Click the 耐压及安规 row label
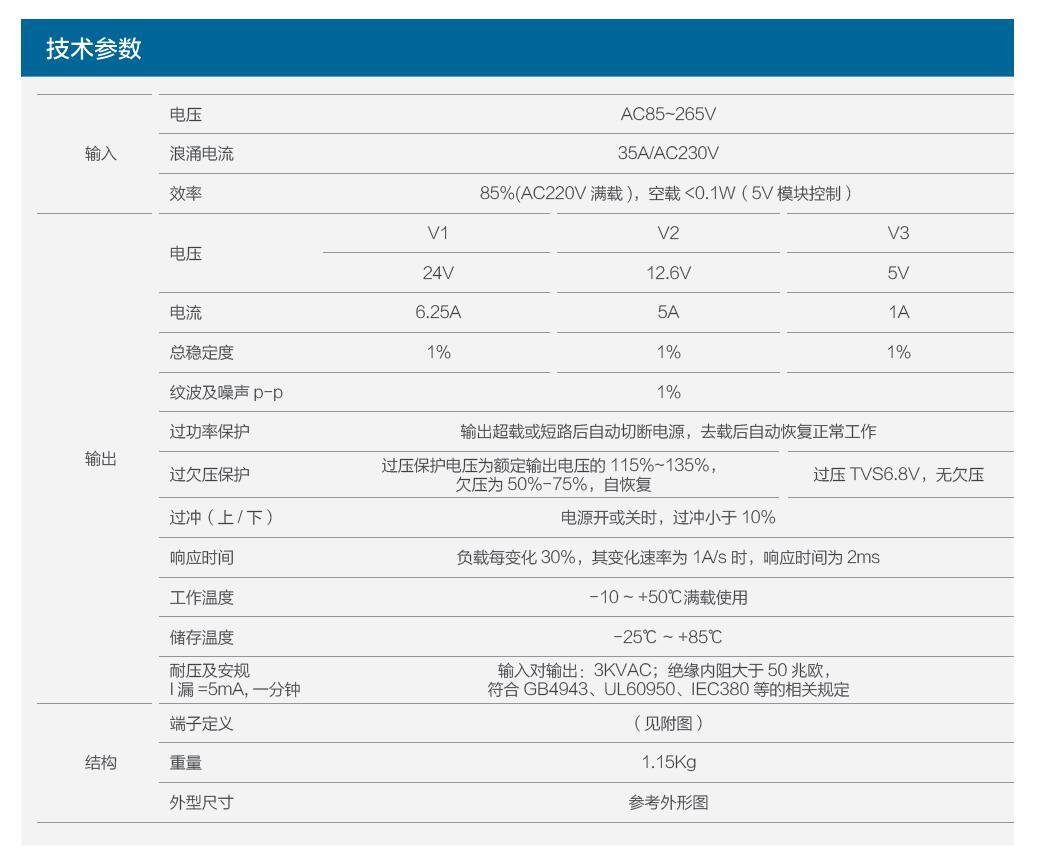1060x855 pixels. (210, 670)
